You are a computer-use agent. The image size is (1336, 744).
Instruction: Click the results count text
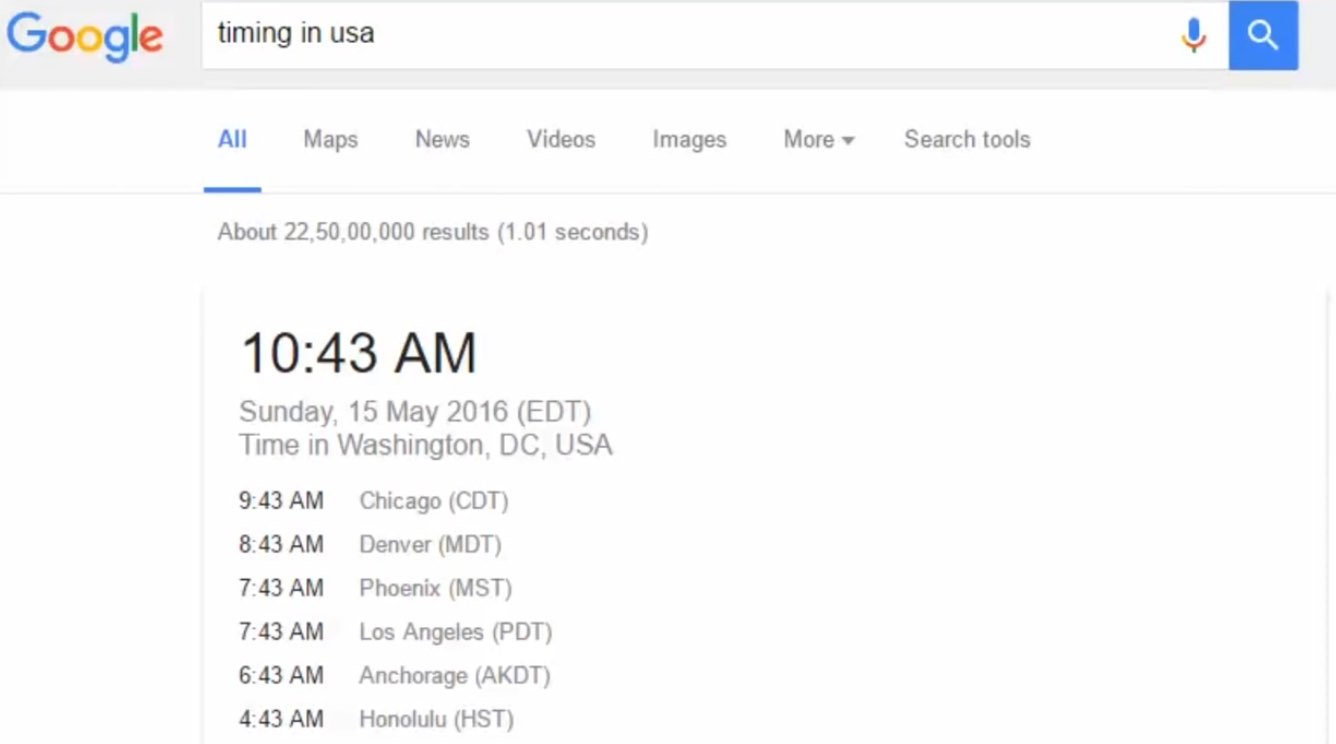coord(432,232)
